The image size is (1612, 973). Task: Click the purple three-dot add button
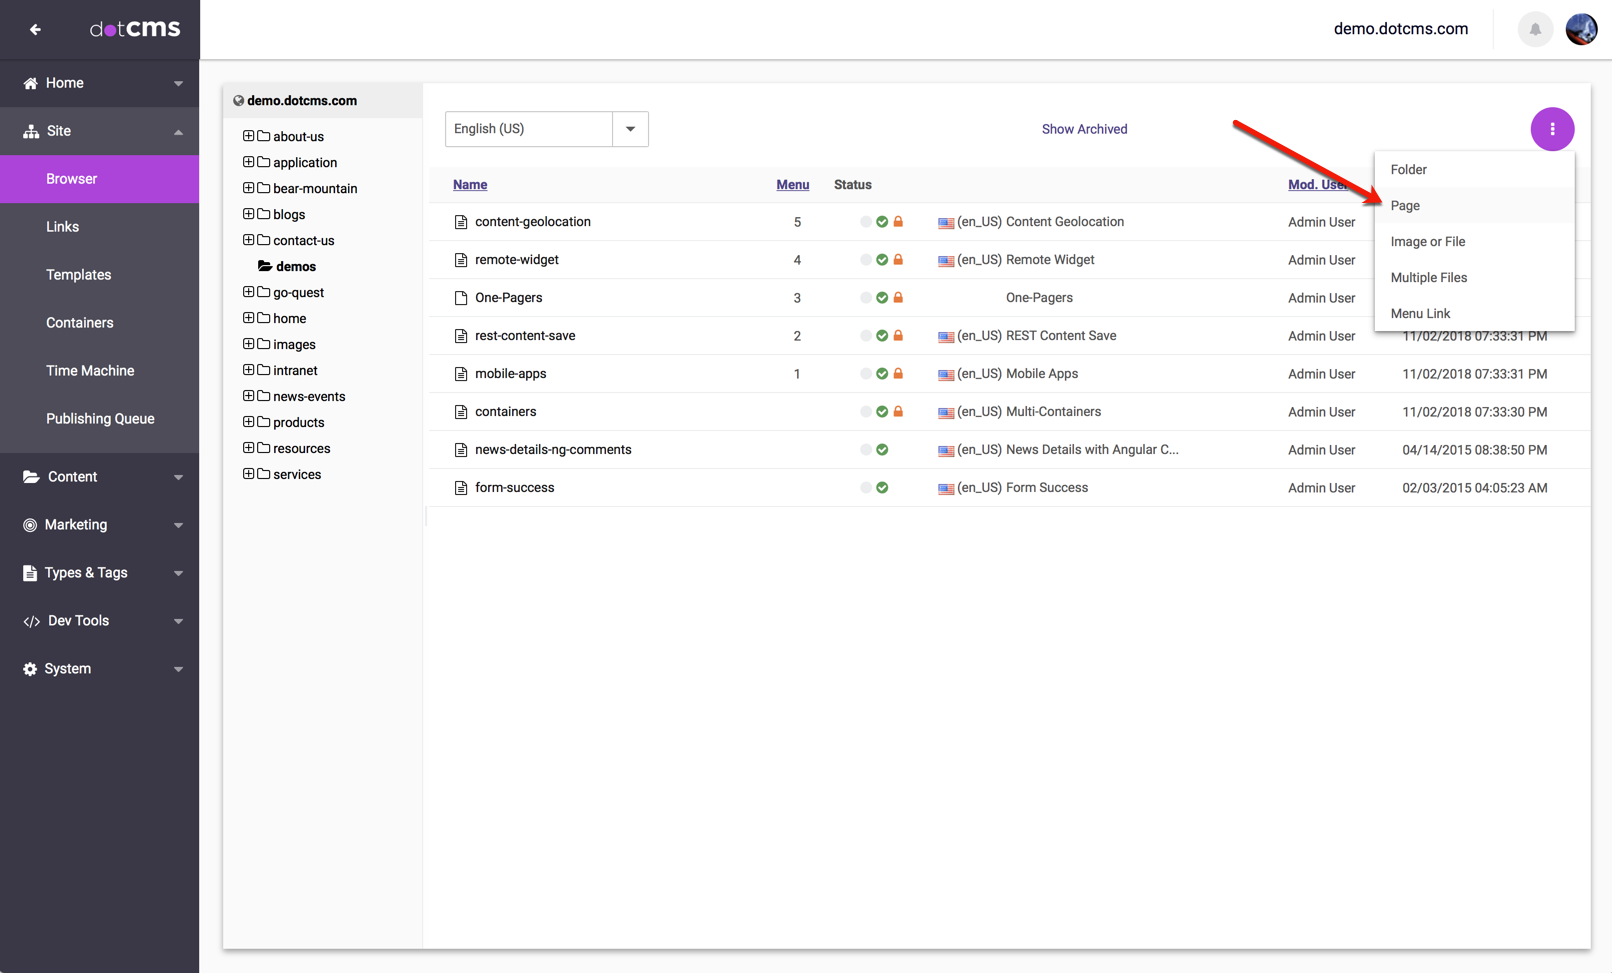click(1551, 129)
